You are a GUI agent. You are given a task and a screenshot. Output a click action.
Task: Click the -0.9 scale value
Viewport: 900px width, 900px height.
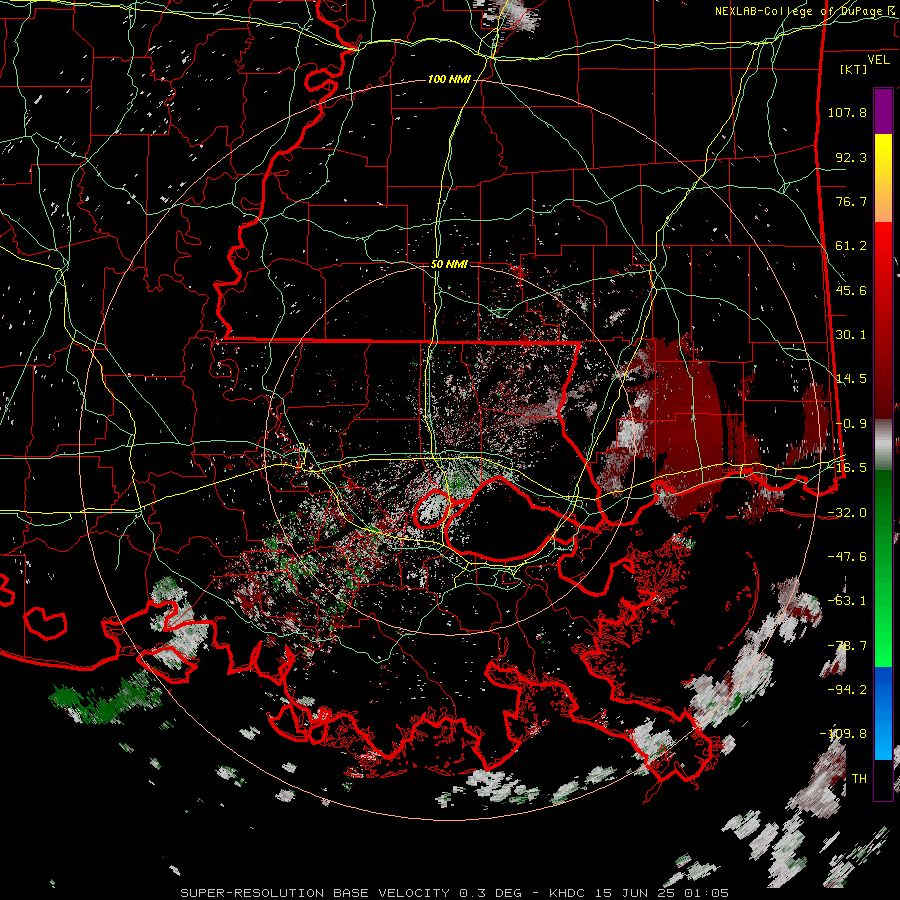coord(851,424)
